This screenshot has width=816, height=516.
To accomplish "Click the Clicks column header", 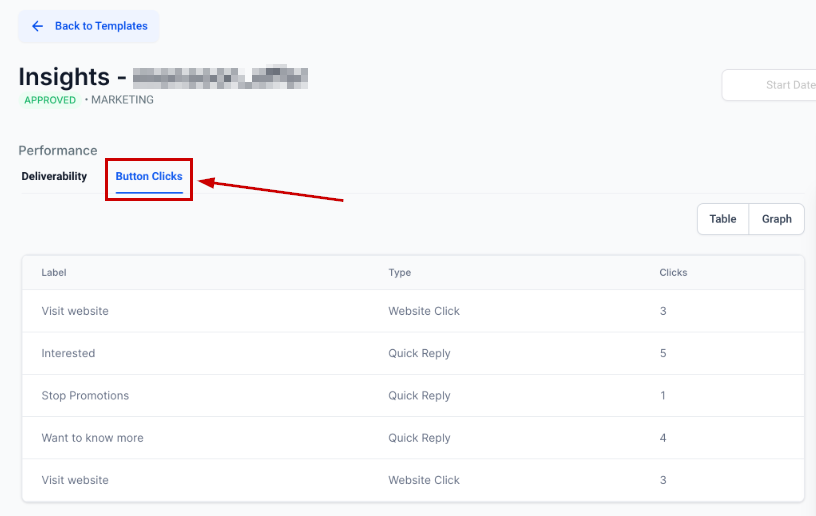I will tap(673, 272).
